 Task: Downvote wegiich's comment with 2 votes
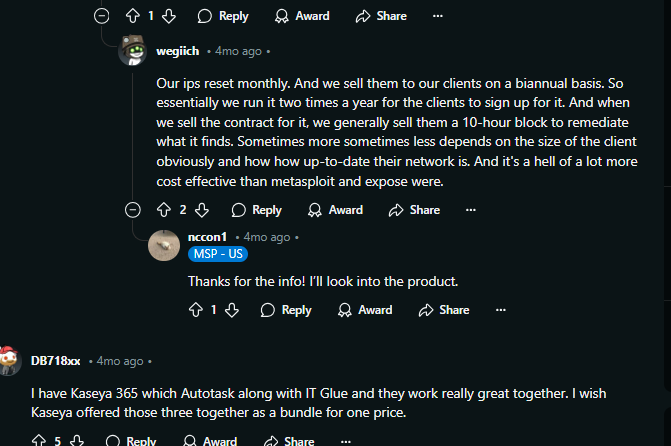point(202,210)
